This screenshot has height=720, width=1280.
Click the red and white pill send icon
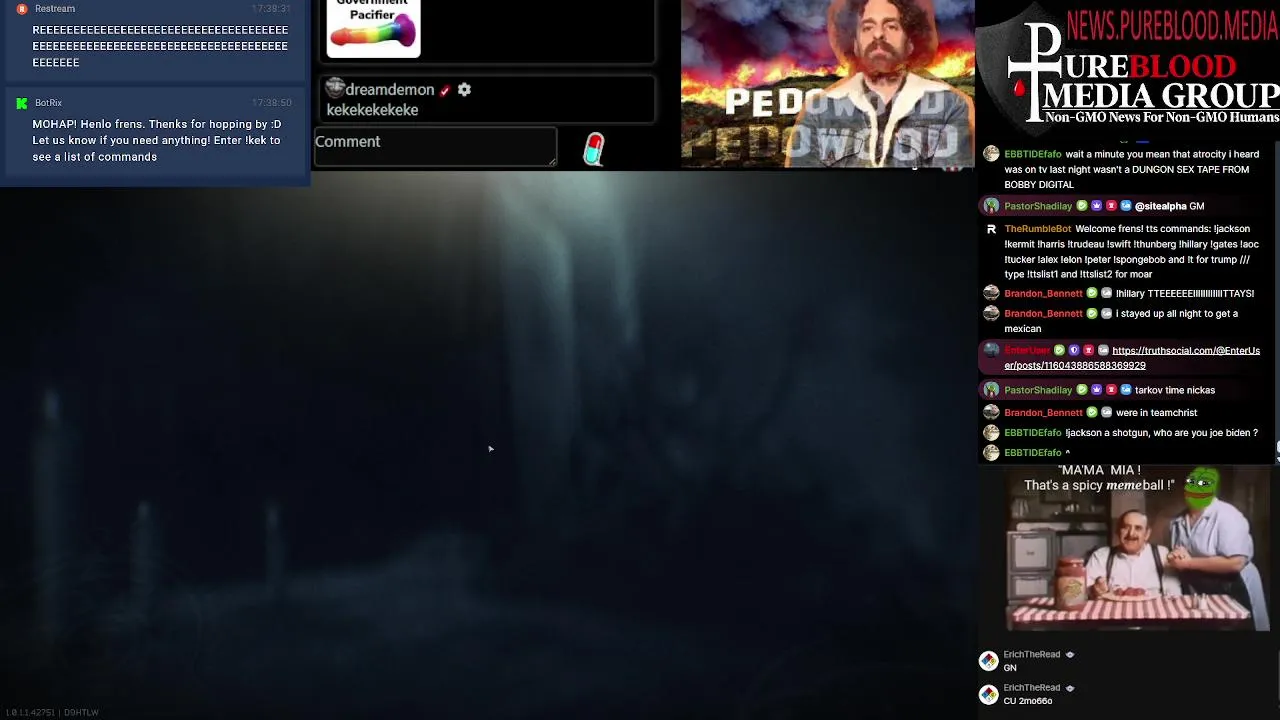pyautogui.click(x=594, y=149)
